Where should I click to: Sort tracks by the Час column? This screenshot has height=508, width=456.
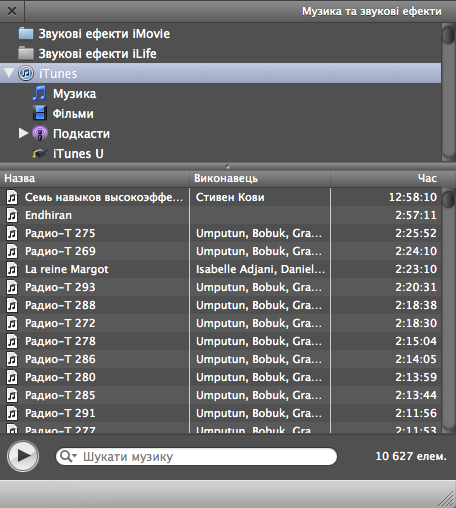(386, 178)
